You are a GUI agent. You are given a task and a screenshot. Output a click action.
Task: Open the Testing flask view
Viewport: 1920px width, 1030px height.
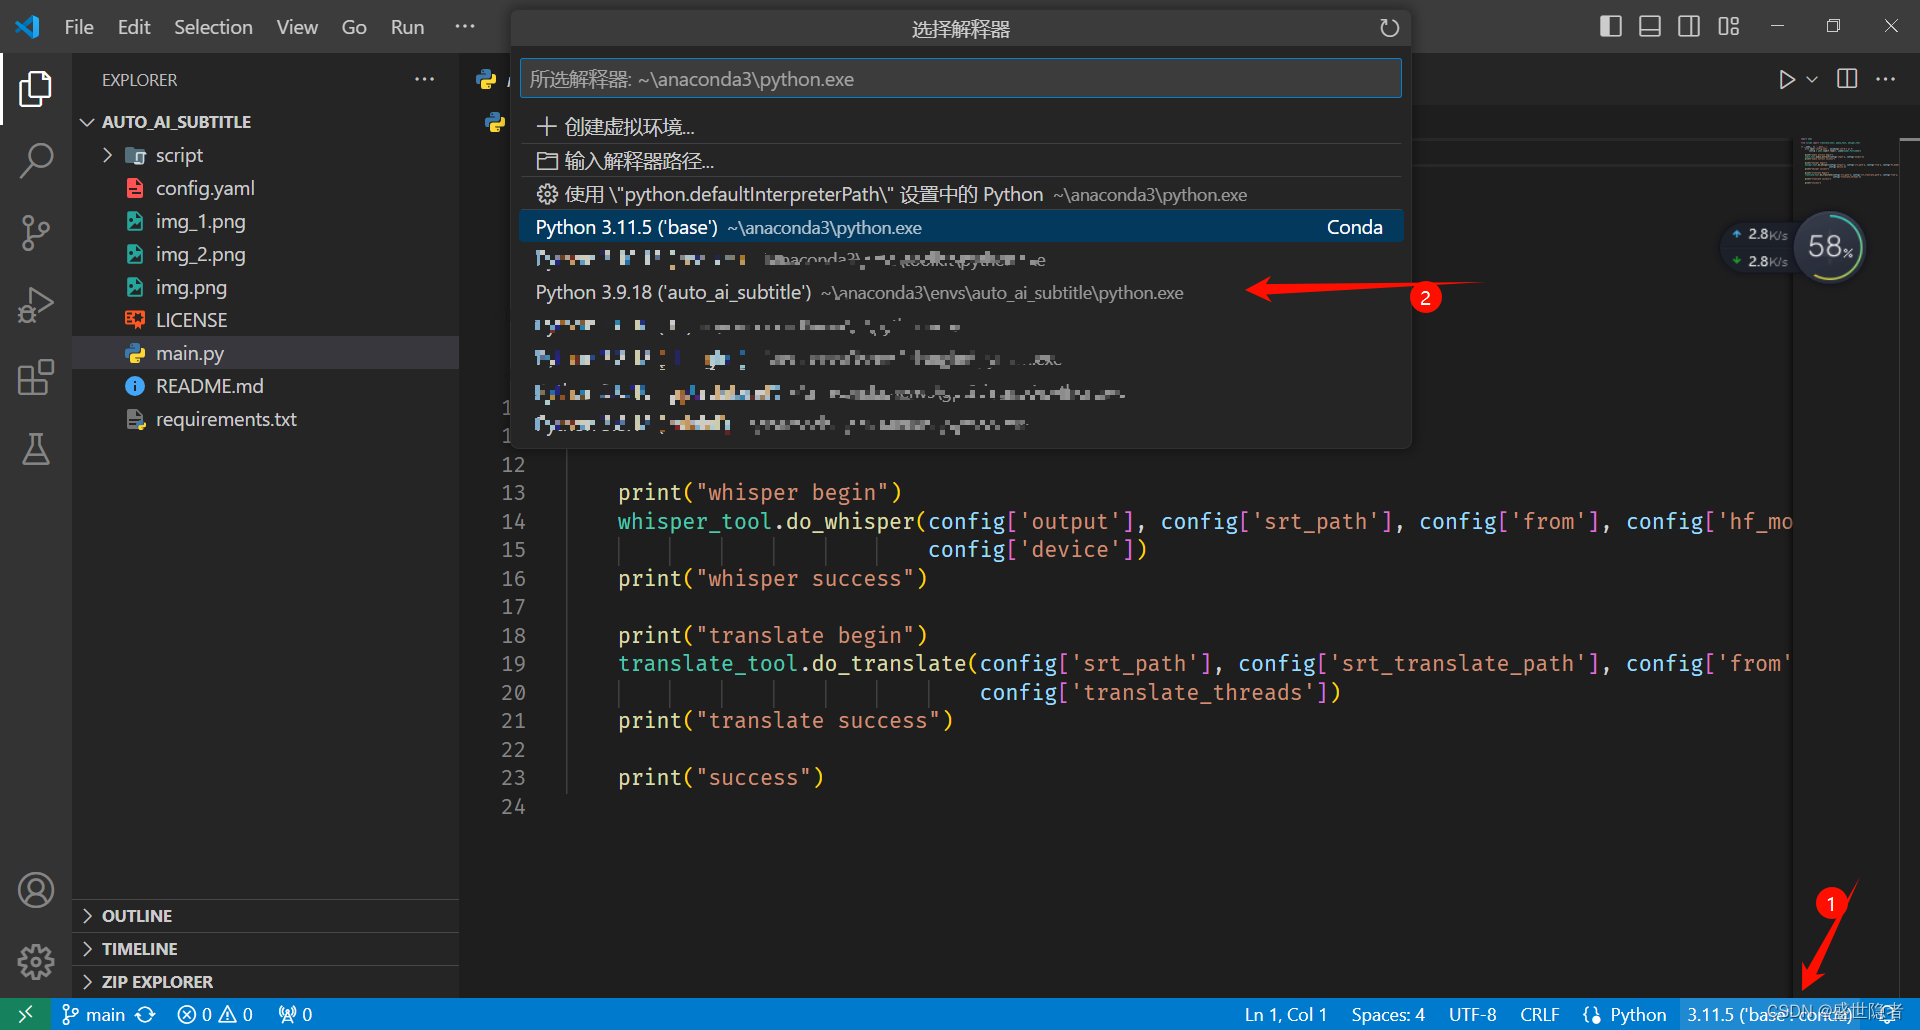tap(35, 449)
